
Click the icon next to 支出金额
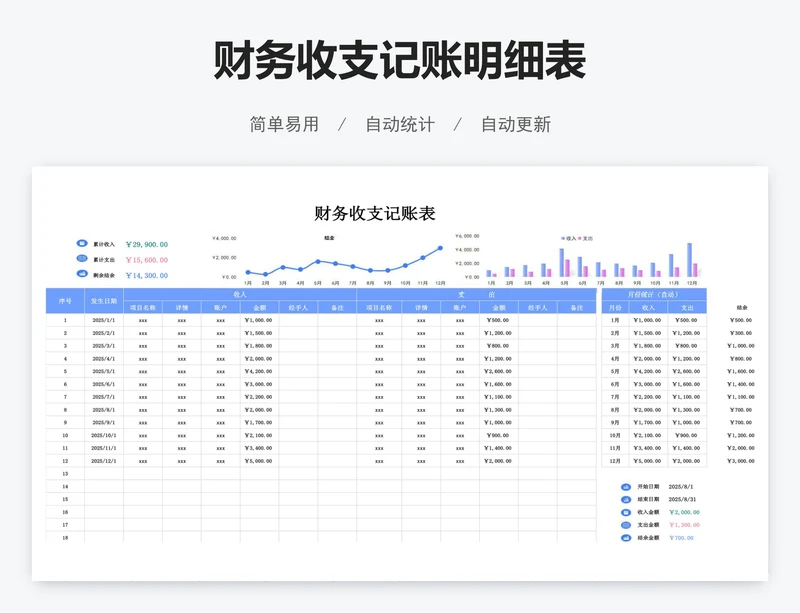pos(626,525)
